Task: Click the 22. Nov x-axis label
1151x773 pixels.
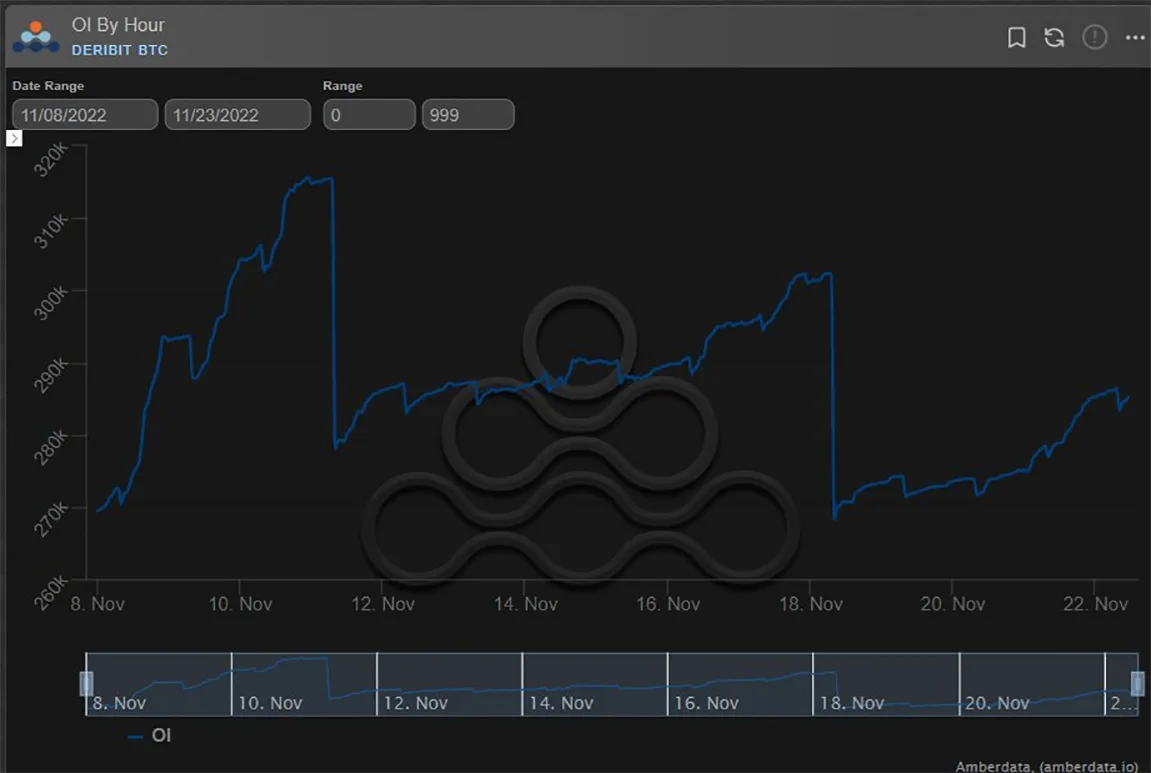Action: [1095, 604]
